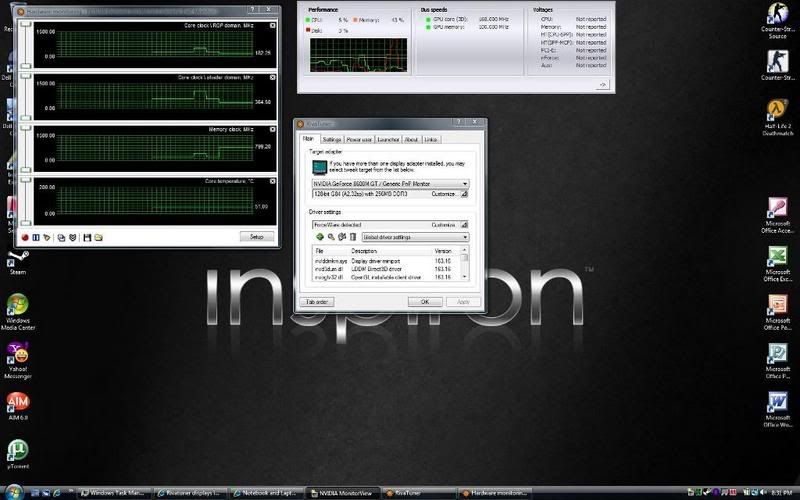Click the delete trash icon under Driver settings
Image resolution: width=800 pixels, height=500 pixels.
coord(353,237)
